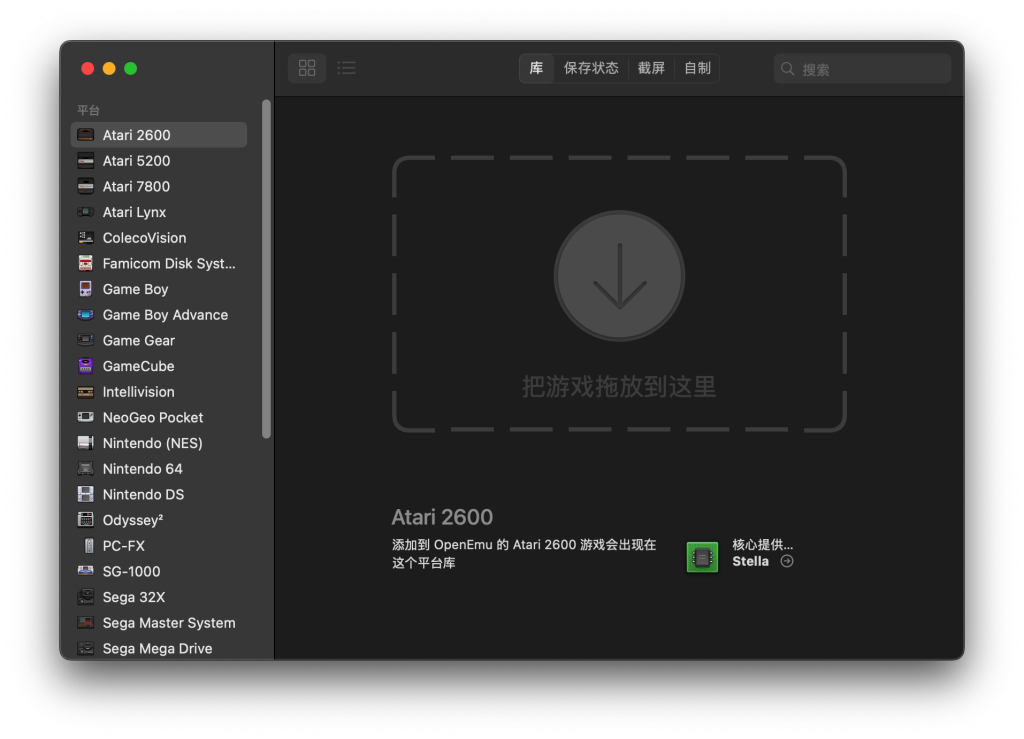Screen dimensions: 1024x739
Task: Select Game Boy Advance label
Action: [x=165, y=315]
